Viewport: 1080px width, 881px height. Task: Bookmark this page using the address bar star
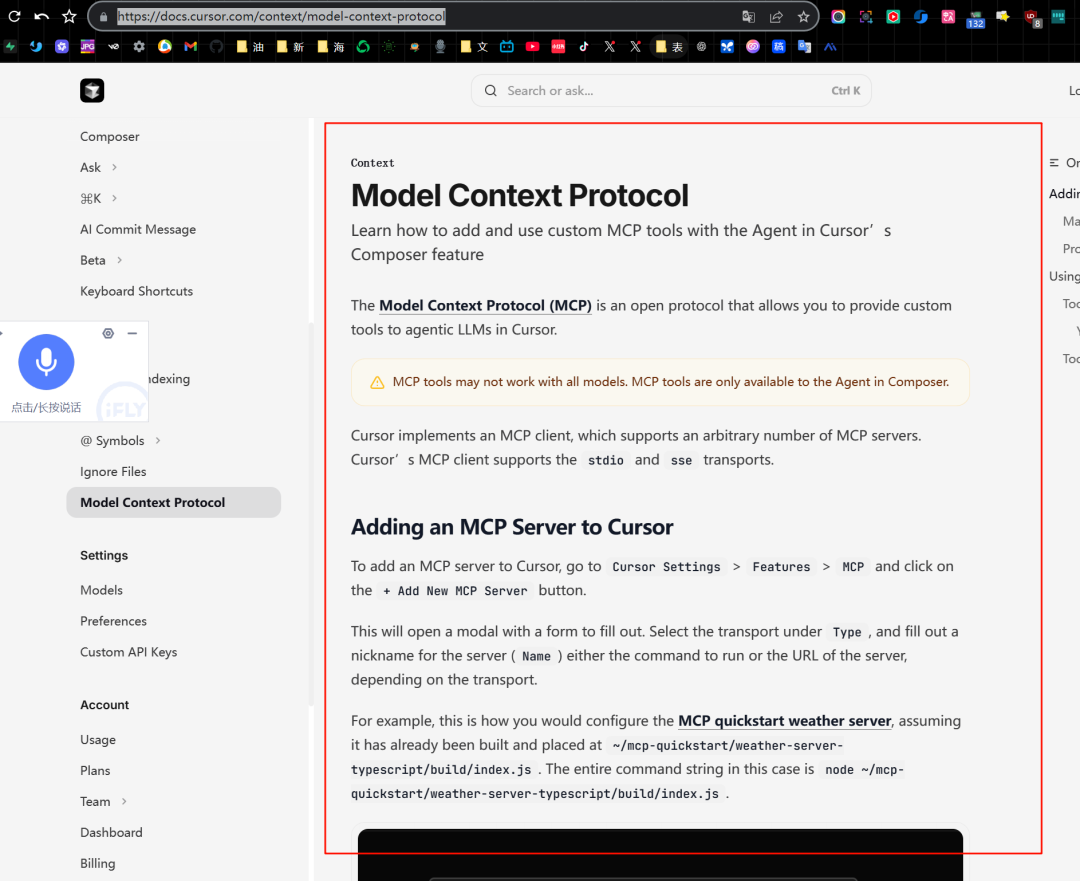(x=803, y=17)
